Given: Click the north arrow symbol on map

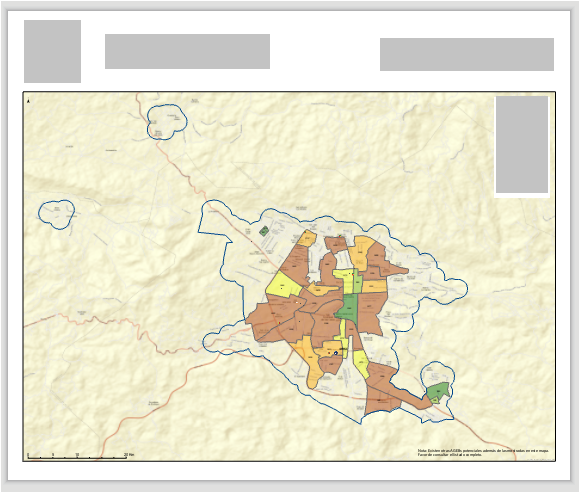Looking at the screenshot, I should coord(28,100).
